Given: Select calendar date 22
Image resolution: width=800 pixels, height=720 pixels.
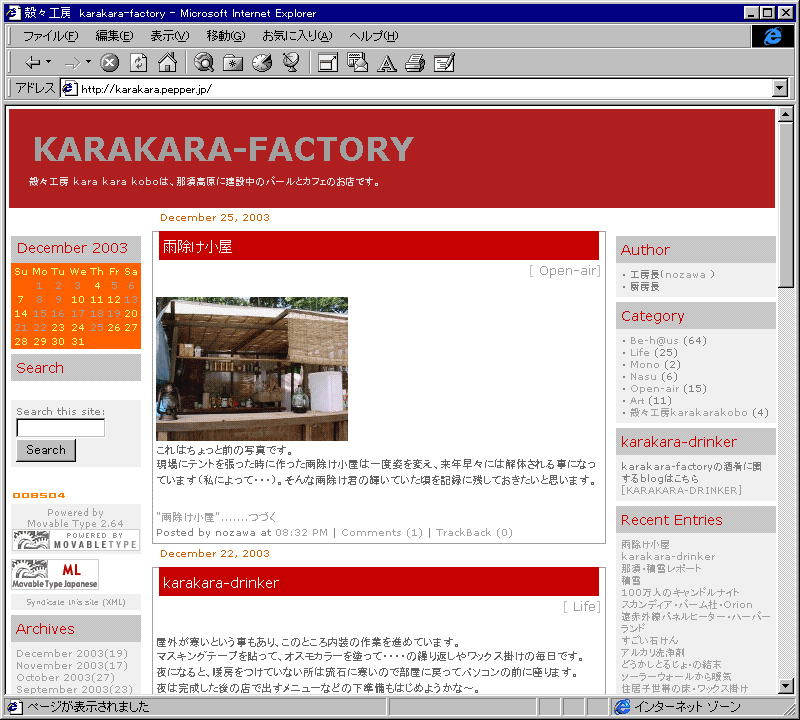Looking at the screenshot, I should click(40, 327).
